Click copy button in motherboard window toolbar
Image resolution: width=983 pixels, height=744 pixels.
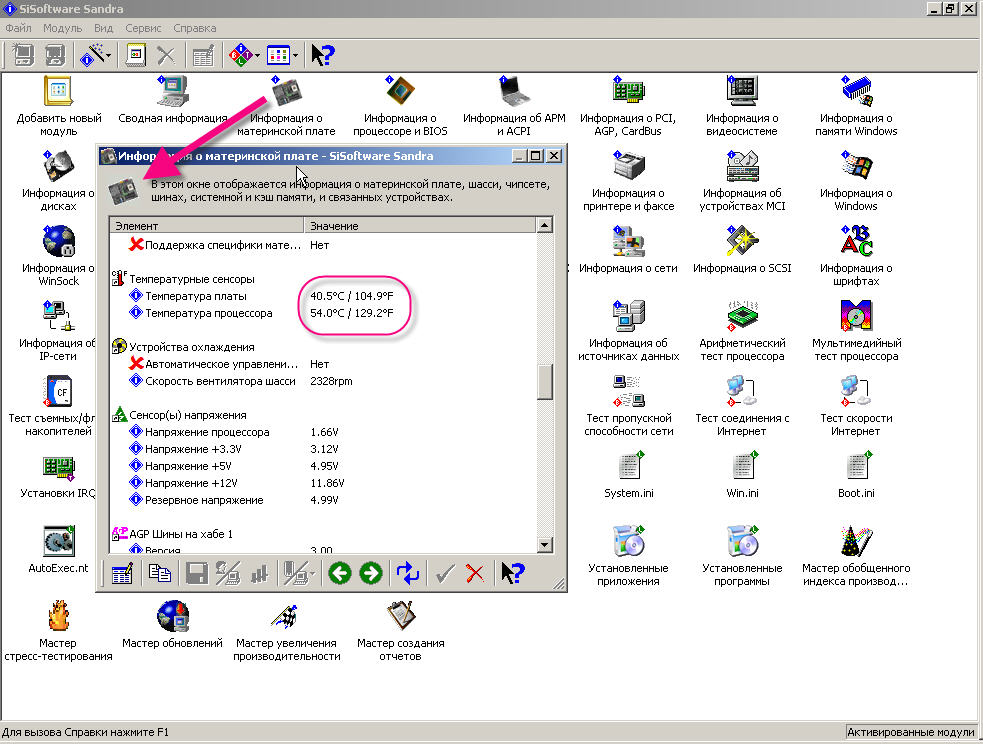click(159, 573)
